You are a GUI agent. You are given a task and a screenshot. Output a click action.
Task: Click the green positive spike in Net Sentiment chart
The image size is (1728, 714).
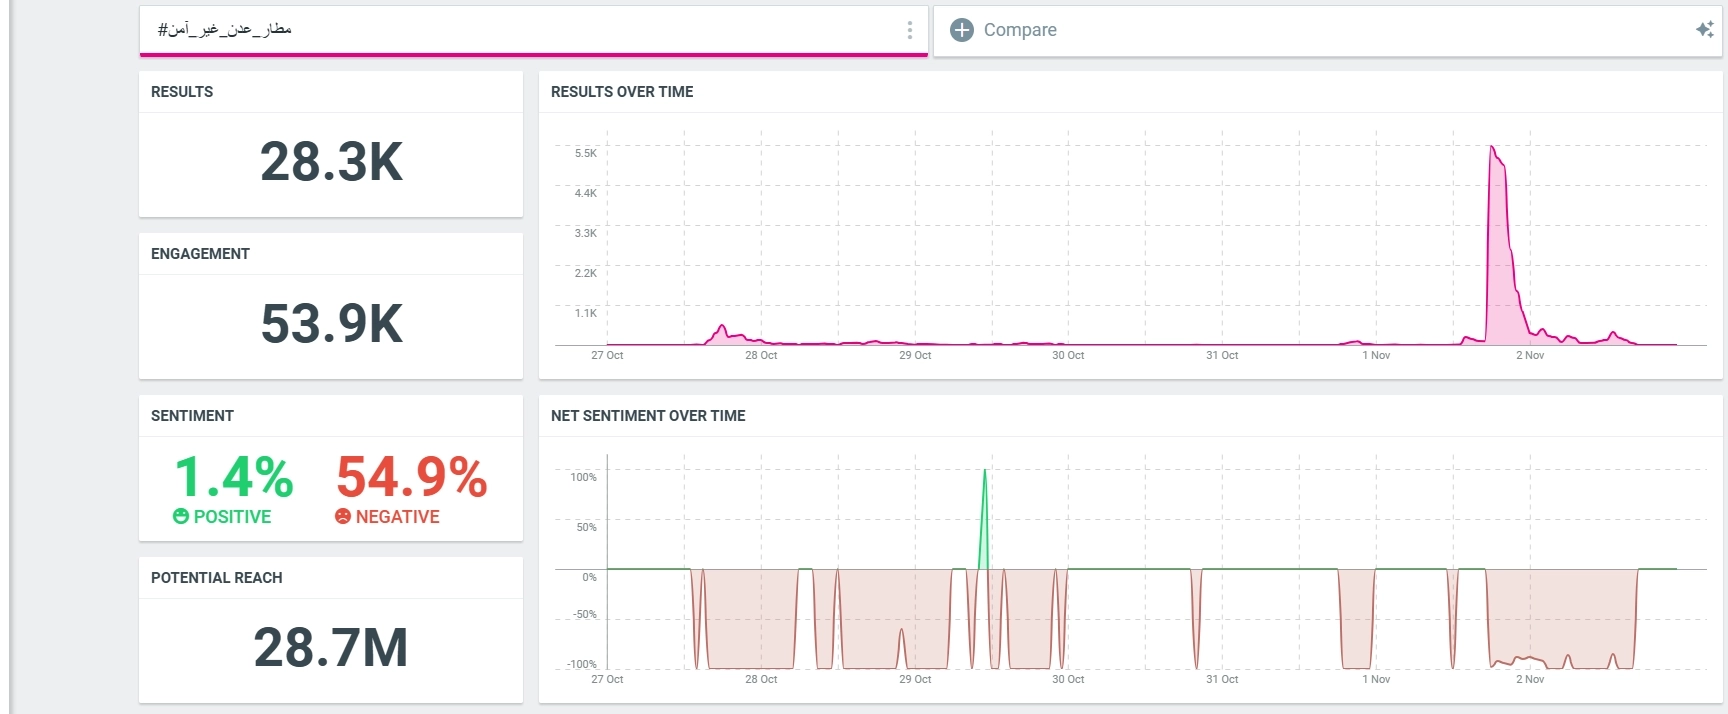[x=984, y=500]
